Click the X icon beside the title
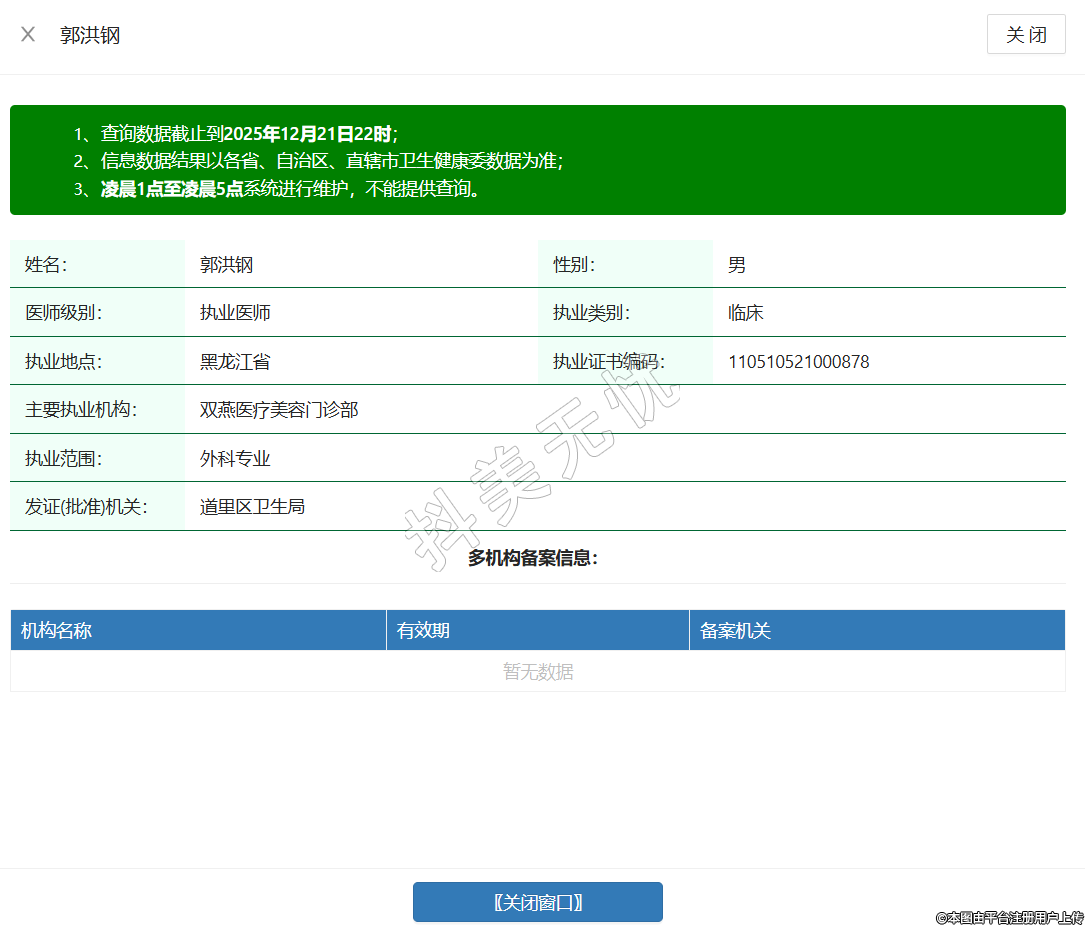 pyautogui.click(x=28, y=35)
